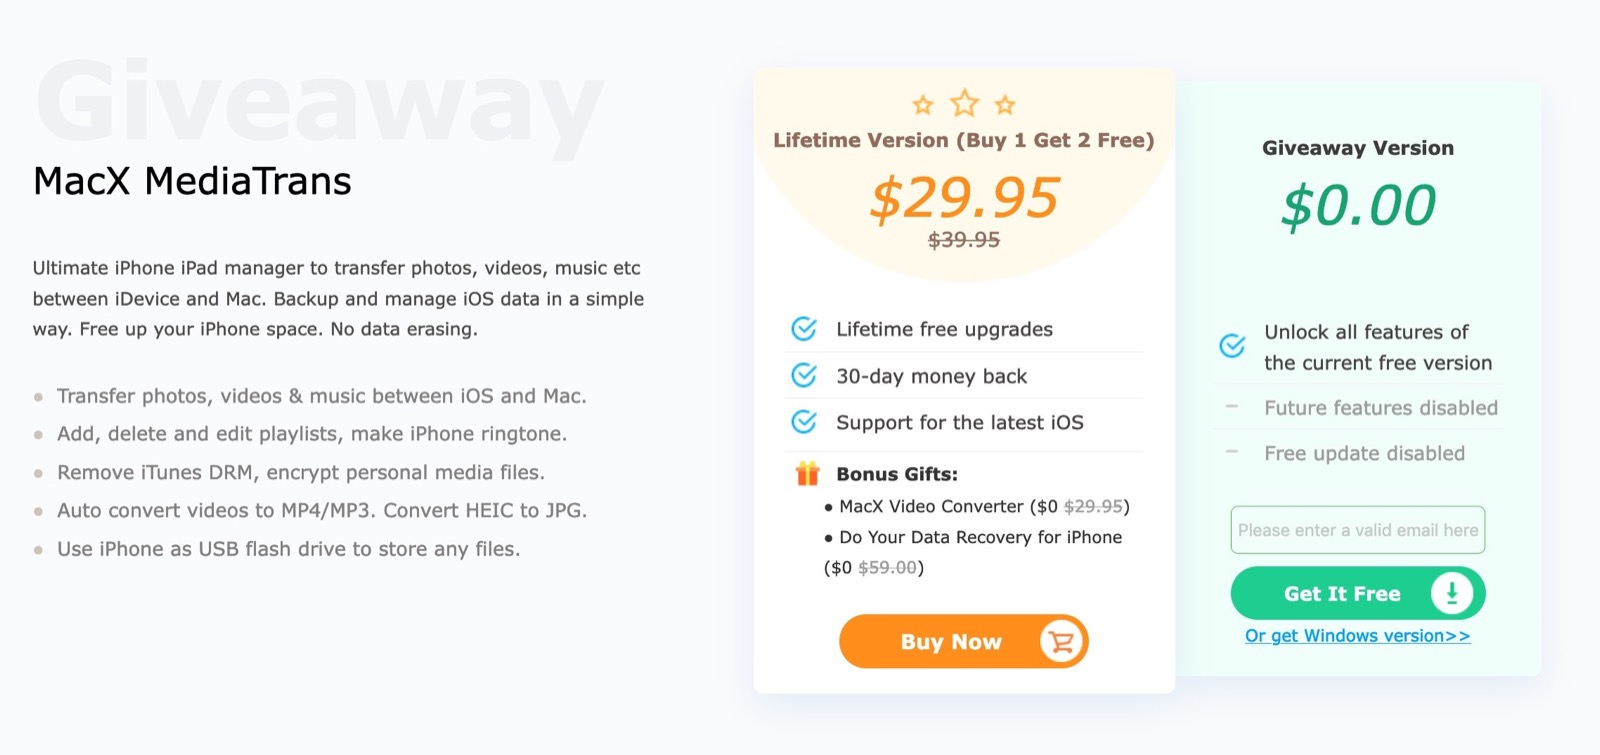This screenshot has width=1600, height=755.
Task: Click the dash icon before Future features disabled
Action: click(1232, 407)
